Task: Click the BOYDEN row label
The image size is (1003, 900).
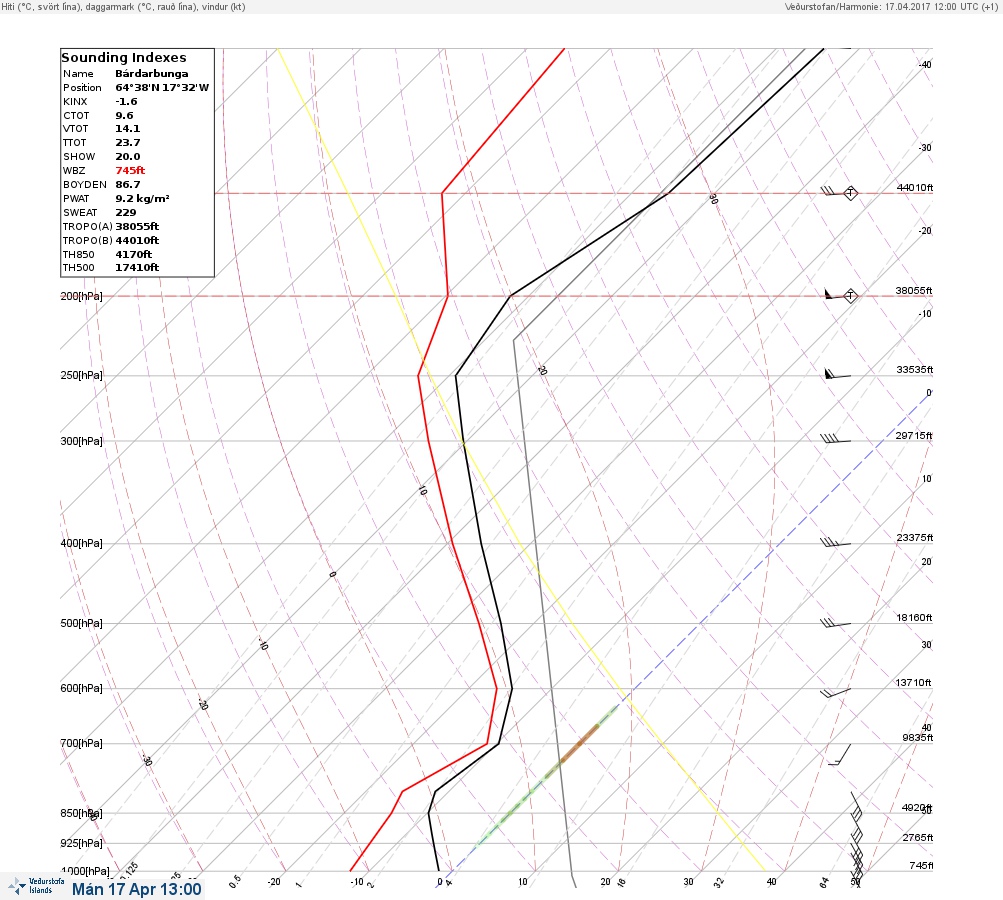Action: tap(84, 184)
